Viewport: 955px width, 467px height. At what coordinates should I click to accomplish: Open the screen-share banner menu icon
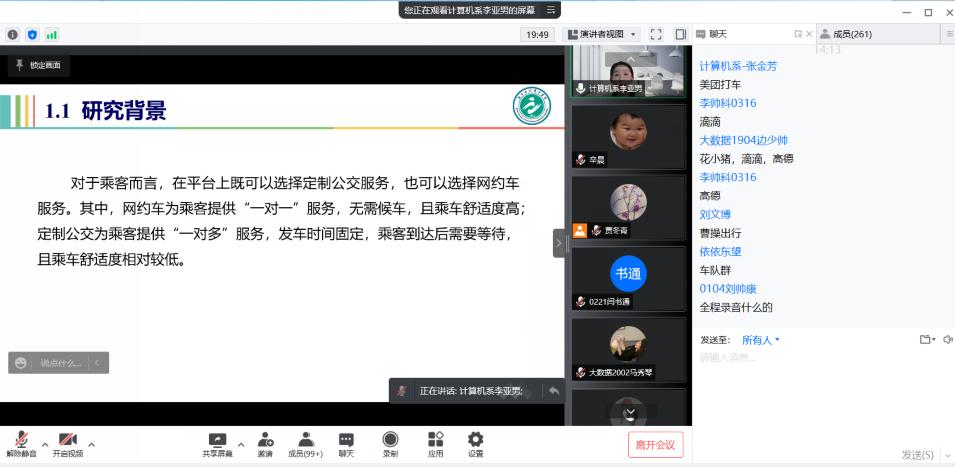(551, 10)
